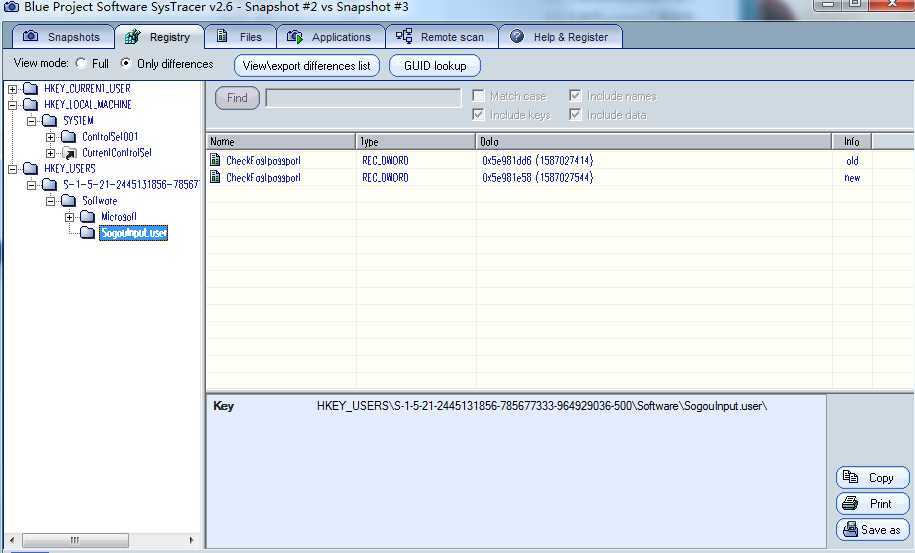The width and height of the screenshot is (915, 553).
Task: Collapse the HKEY_USERS node
Action: [x=13, y=169]
